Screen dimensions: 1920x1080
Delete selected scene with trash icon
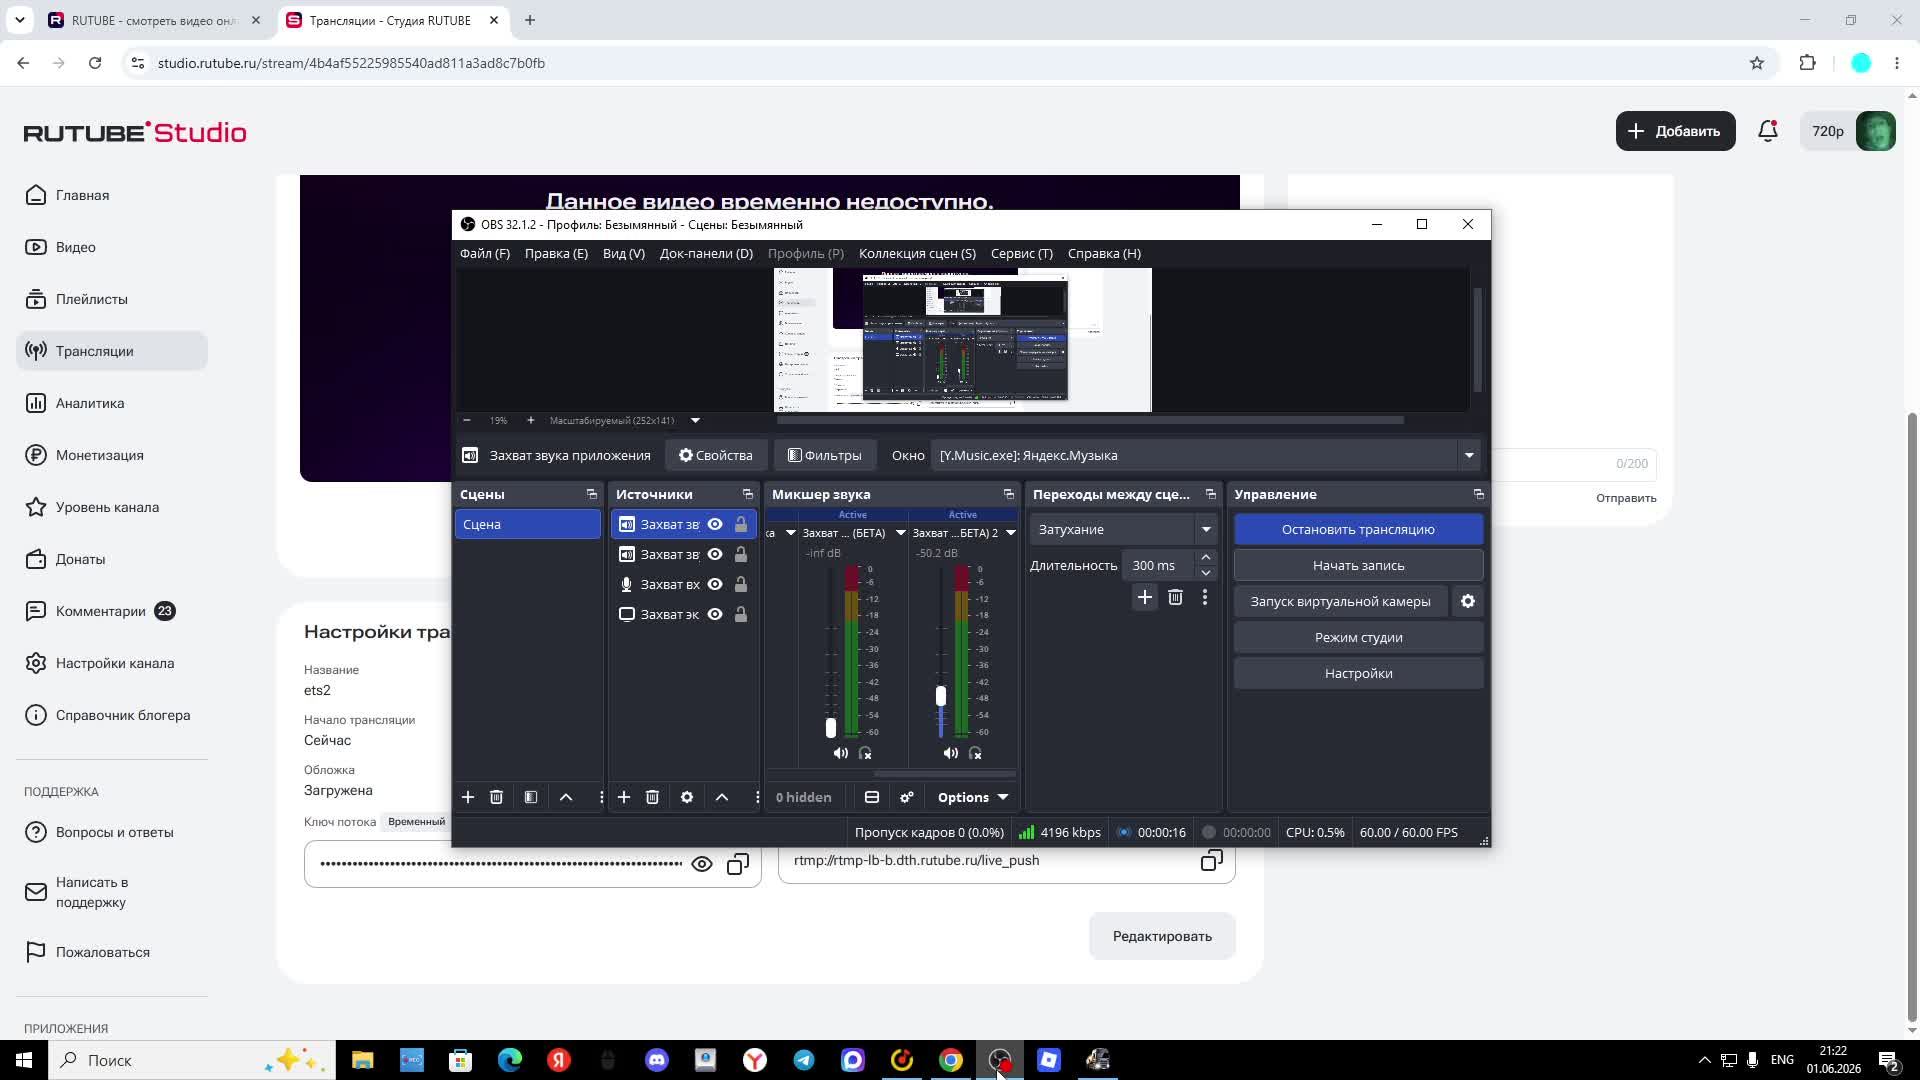coord(496,797)
